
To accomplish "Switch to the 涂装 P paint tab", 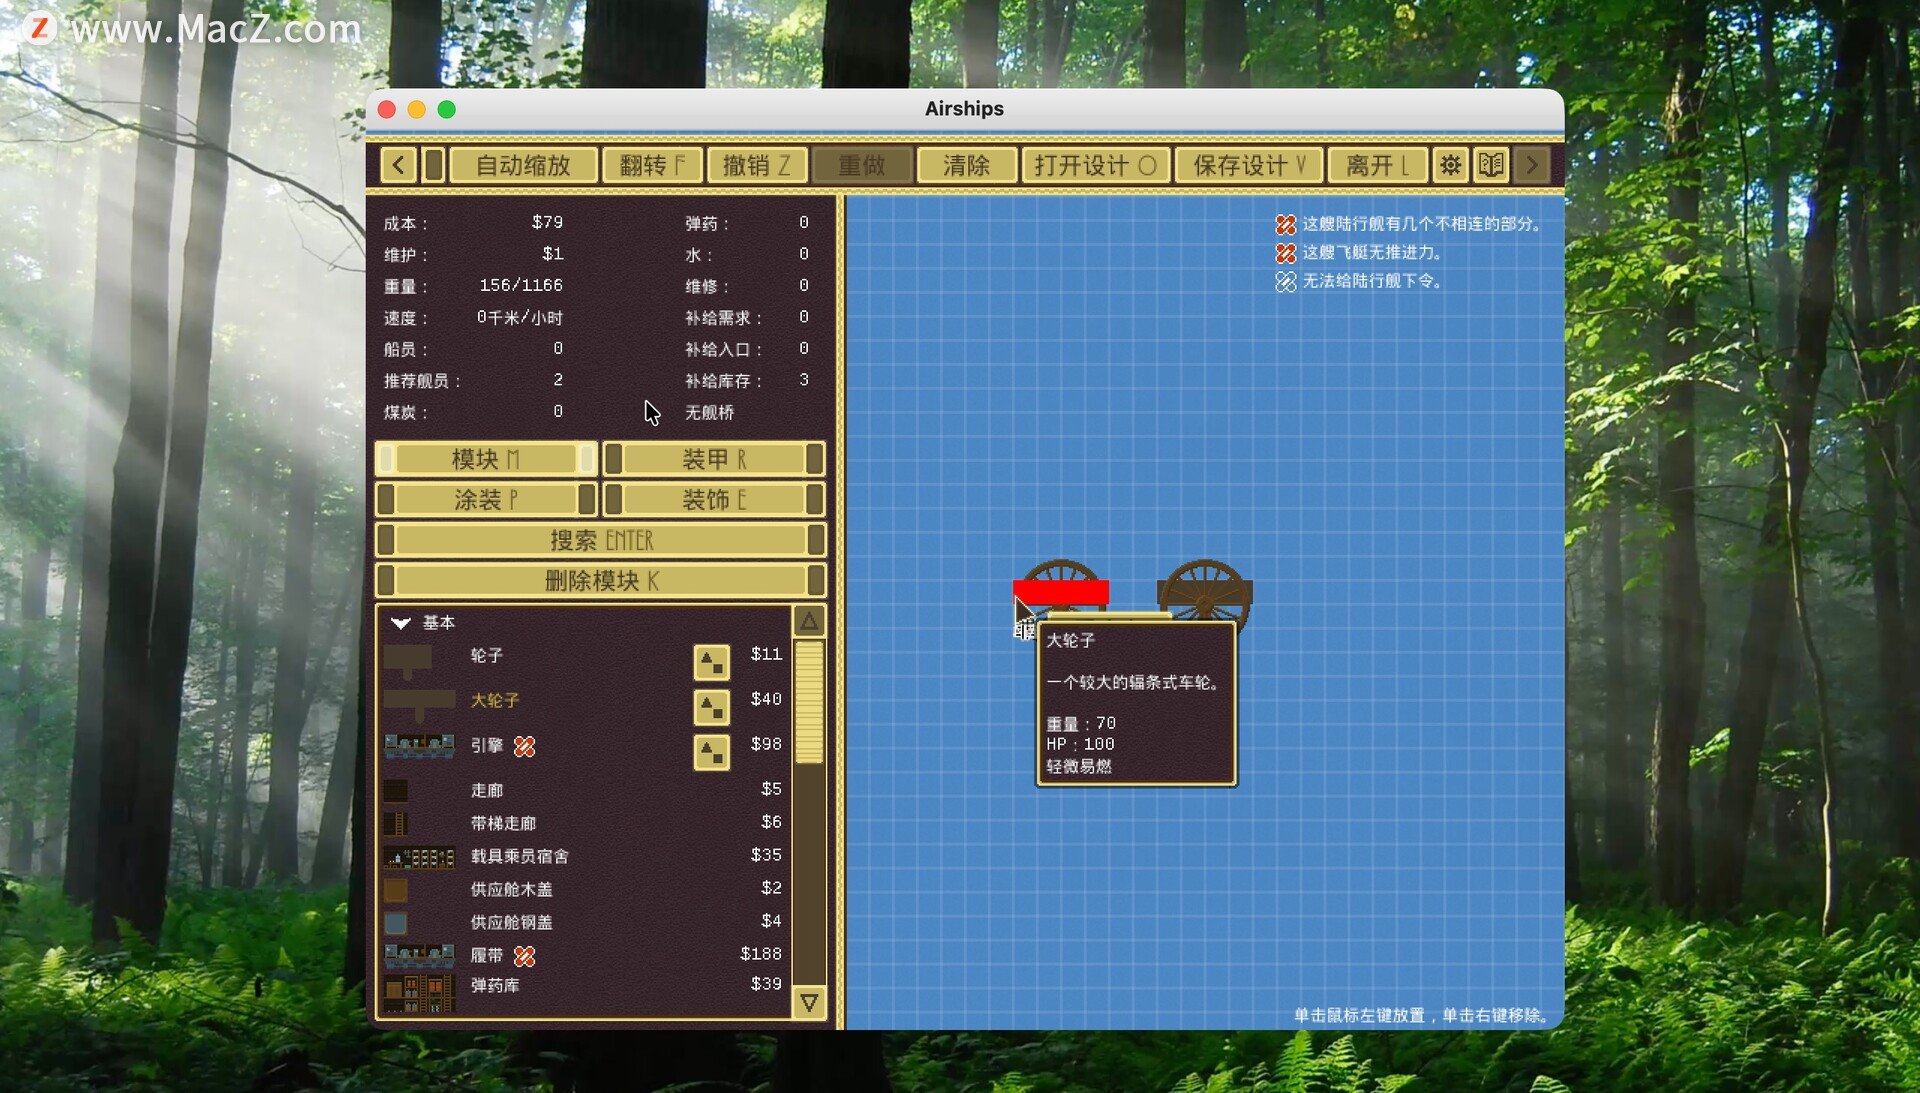I will click(x=486, y=500).
